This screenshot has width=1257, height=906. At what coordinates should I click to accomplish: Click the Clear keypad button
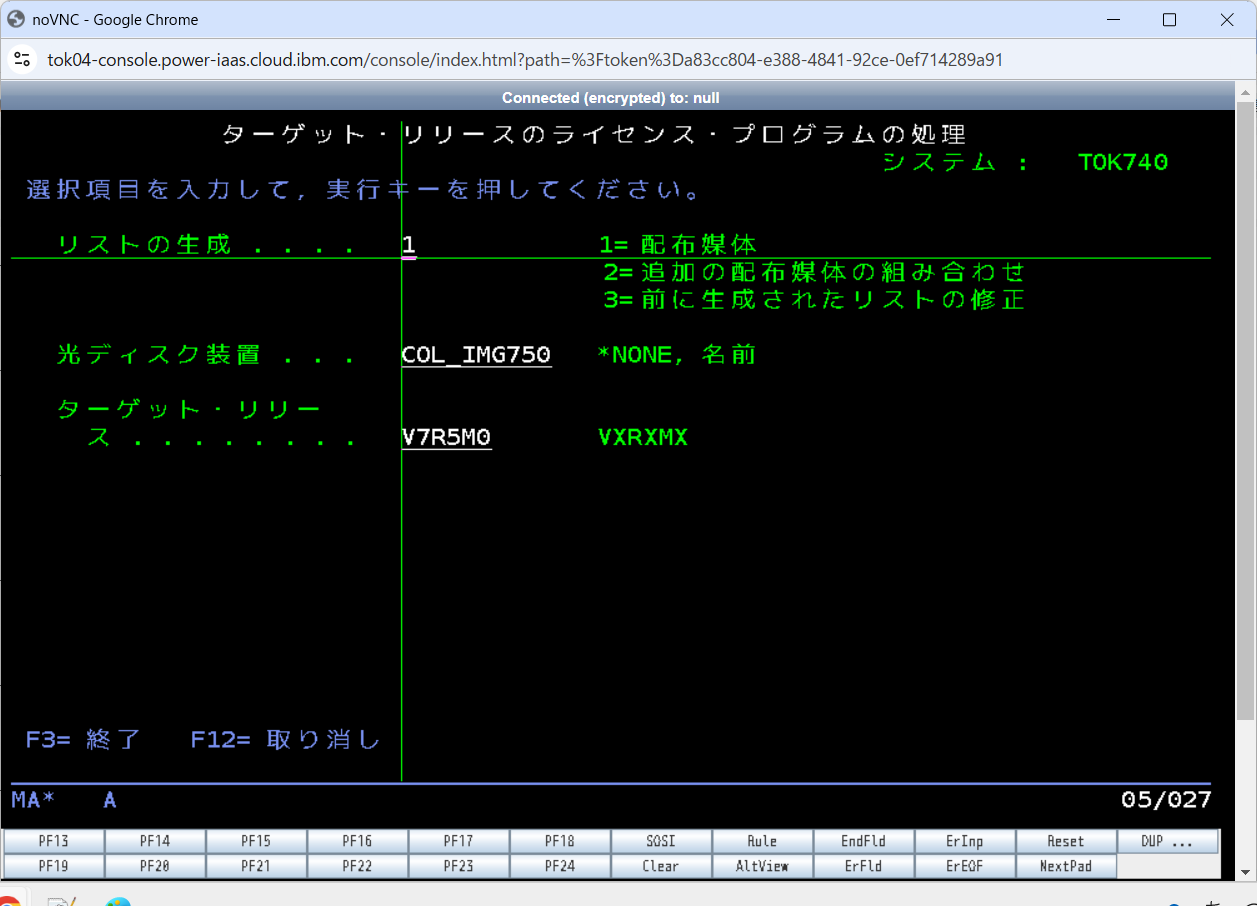[x=661, y=866]
